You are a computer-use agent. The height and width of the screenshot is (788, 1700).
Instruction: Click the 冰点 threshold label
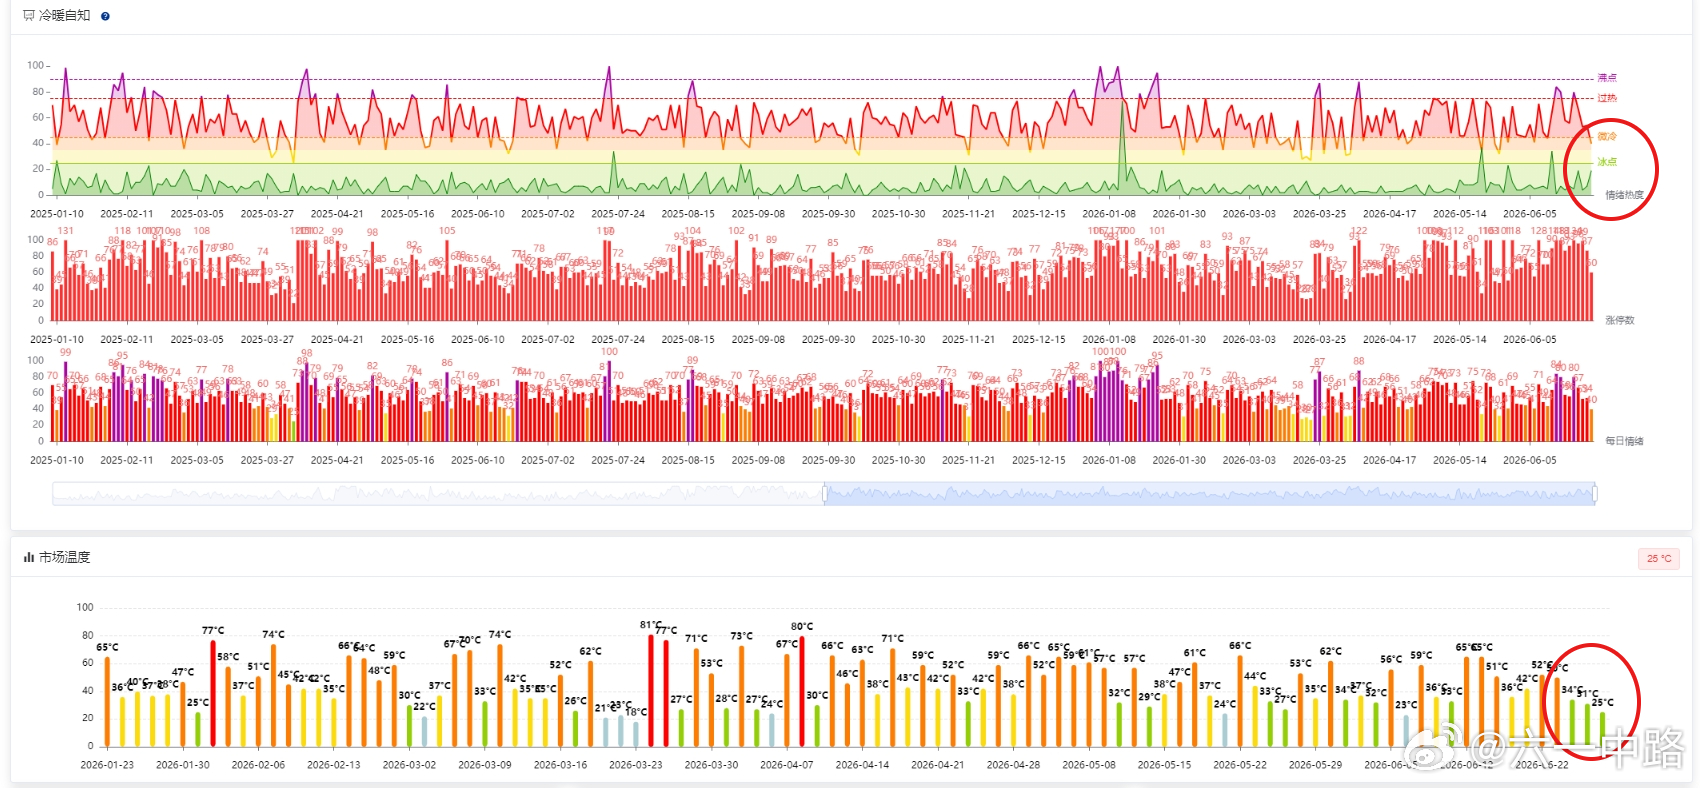click(x=1607, y=162)
